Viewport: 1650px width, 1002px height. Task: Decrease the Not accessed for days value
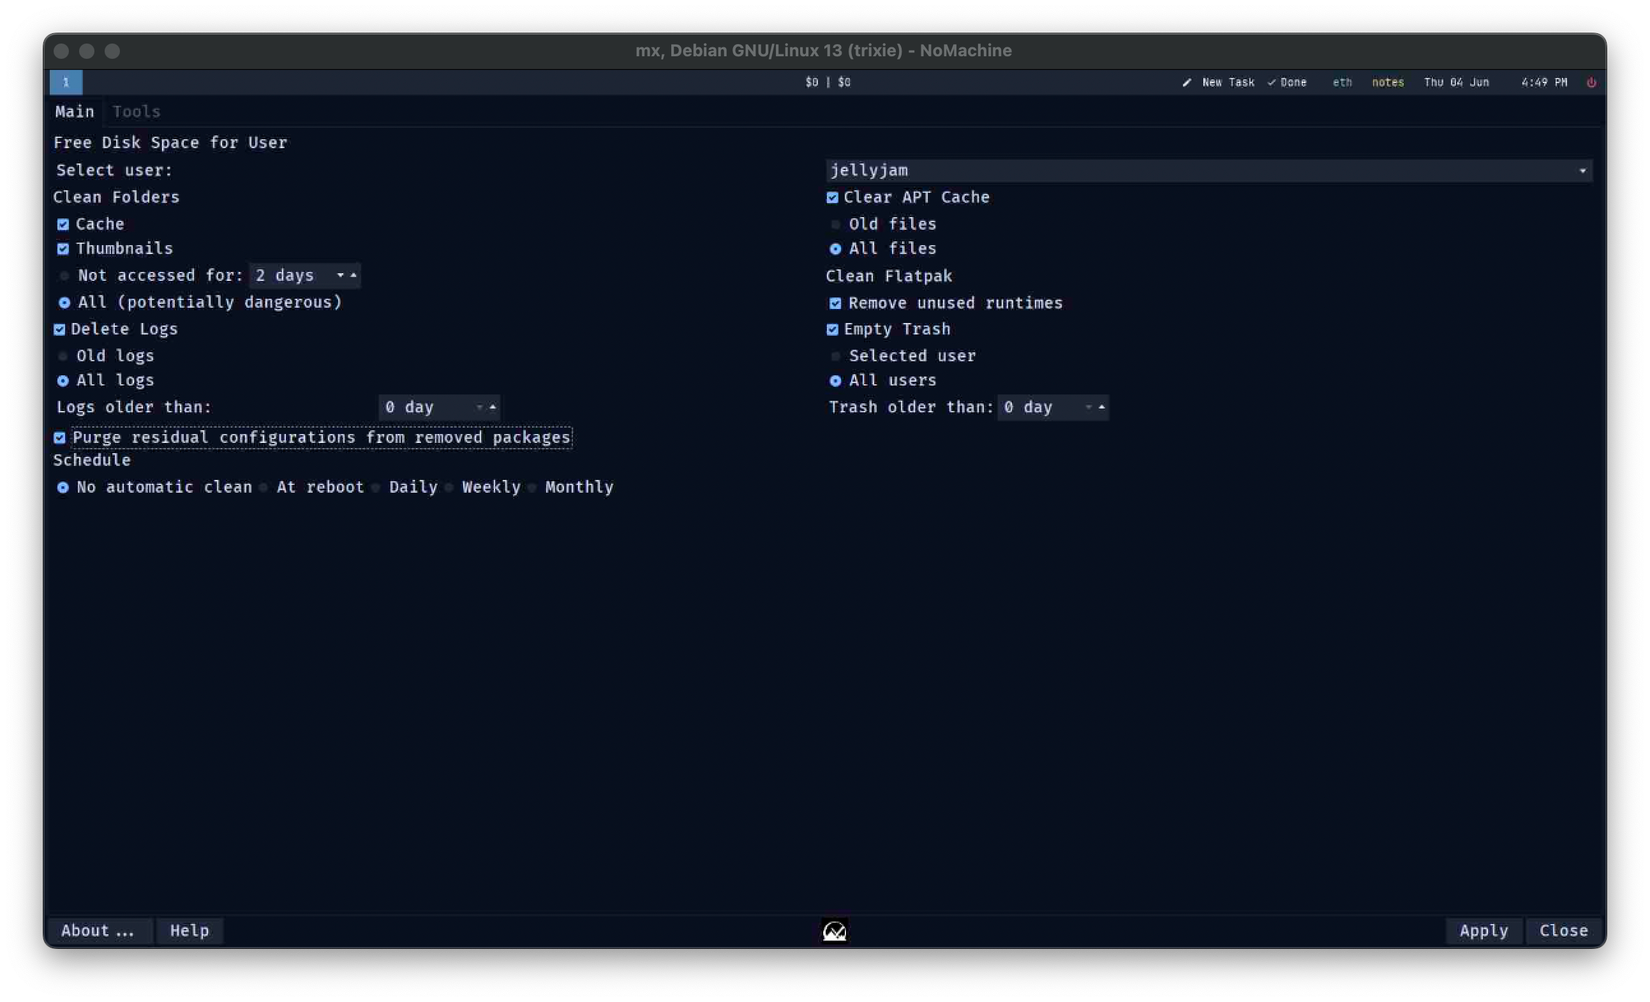pos(340,275)
